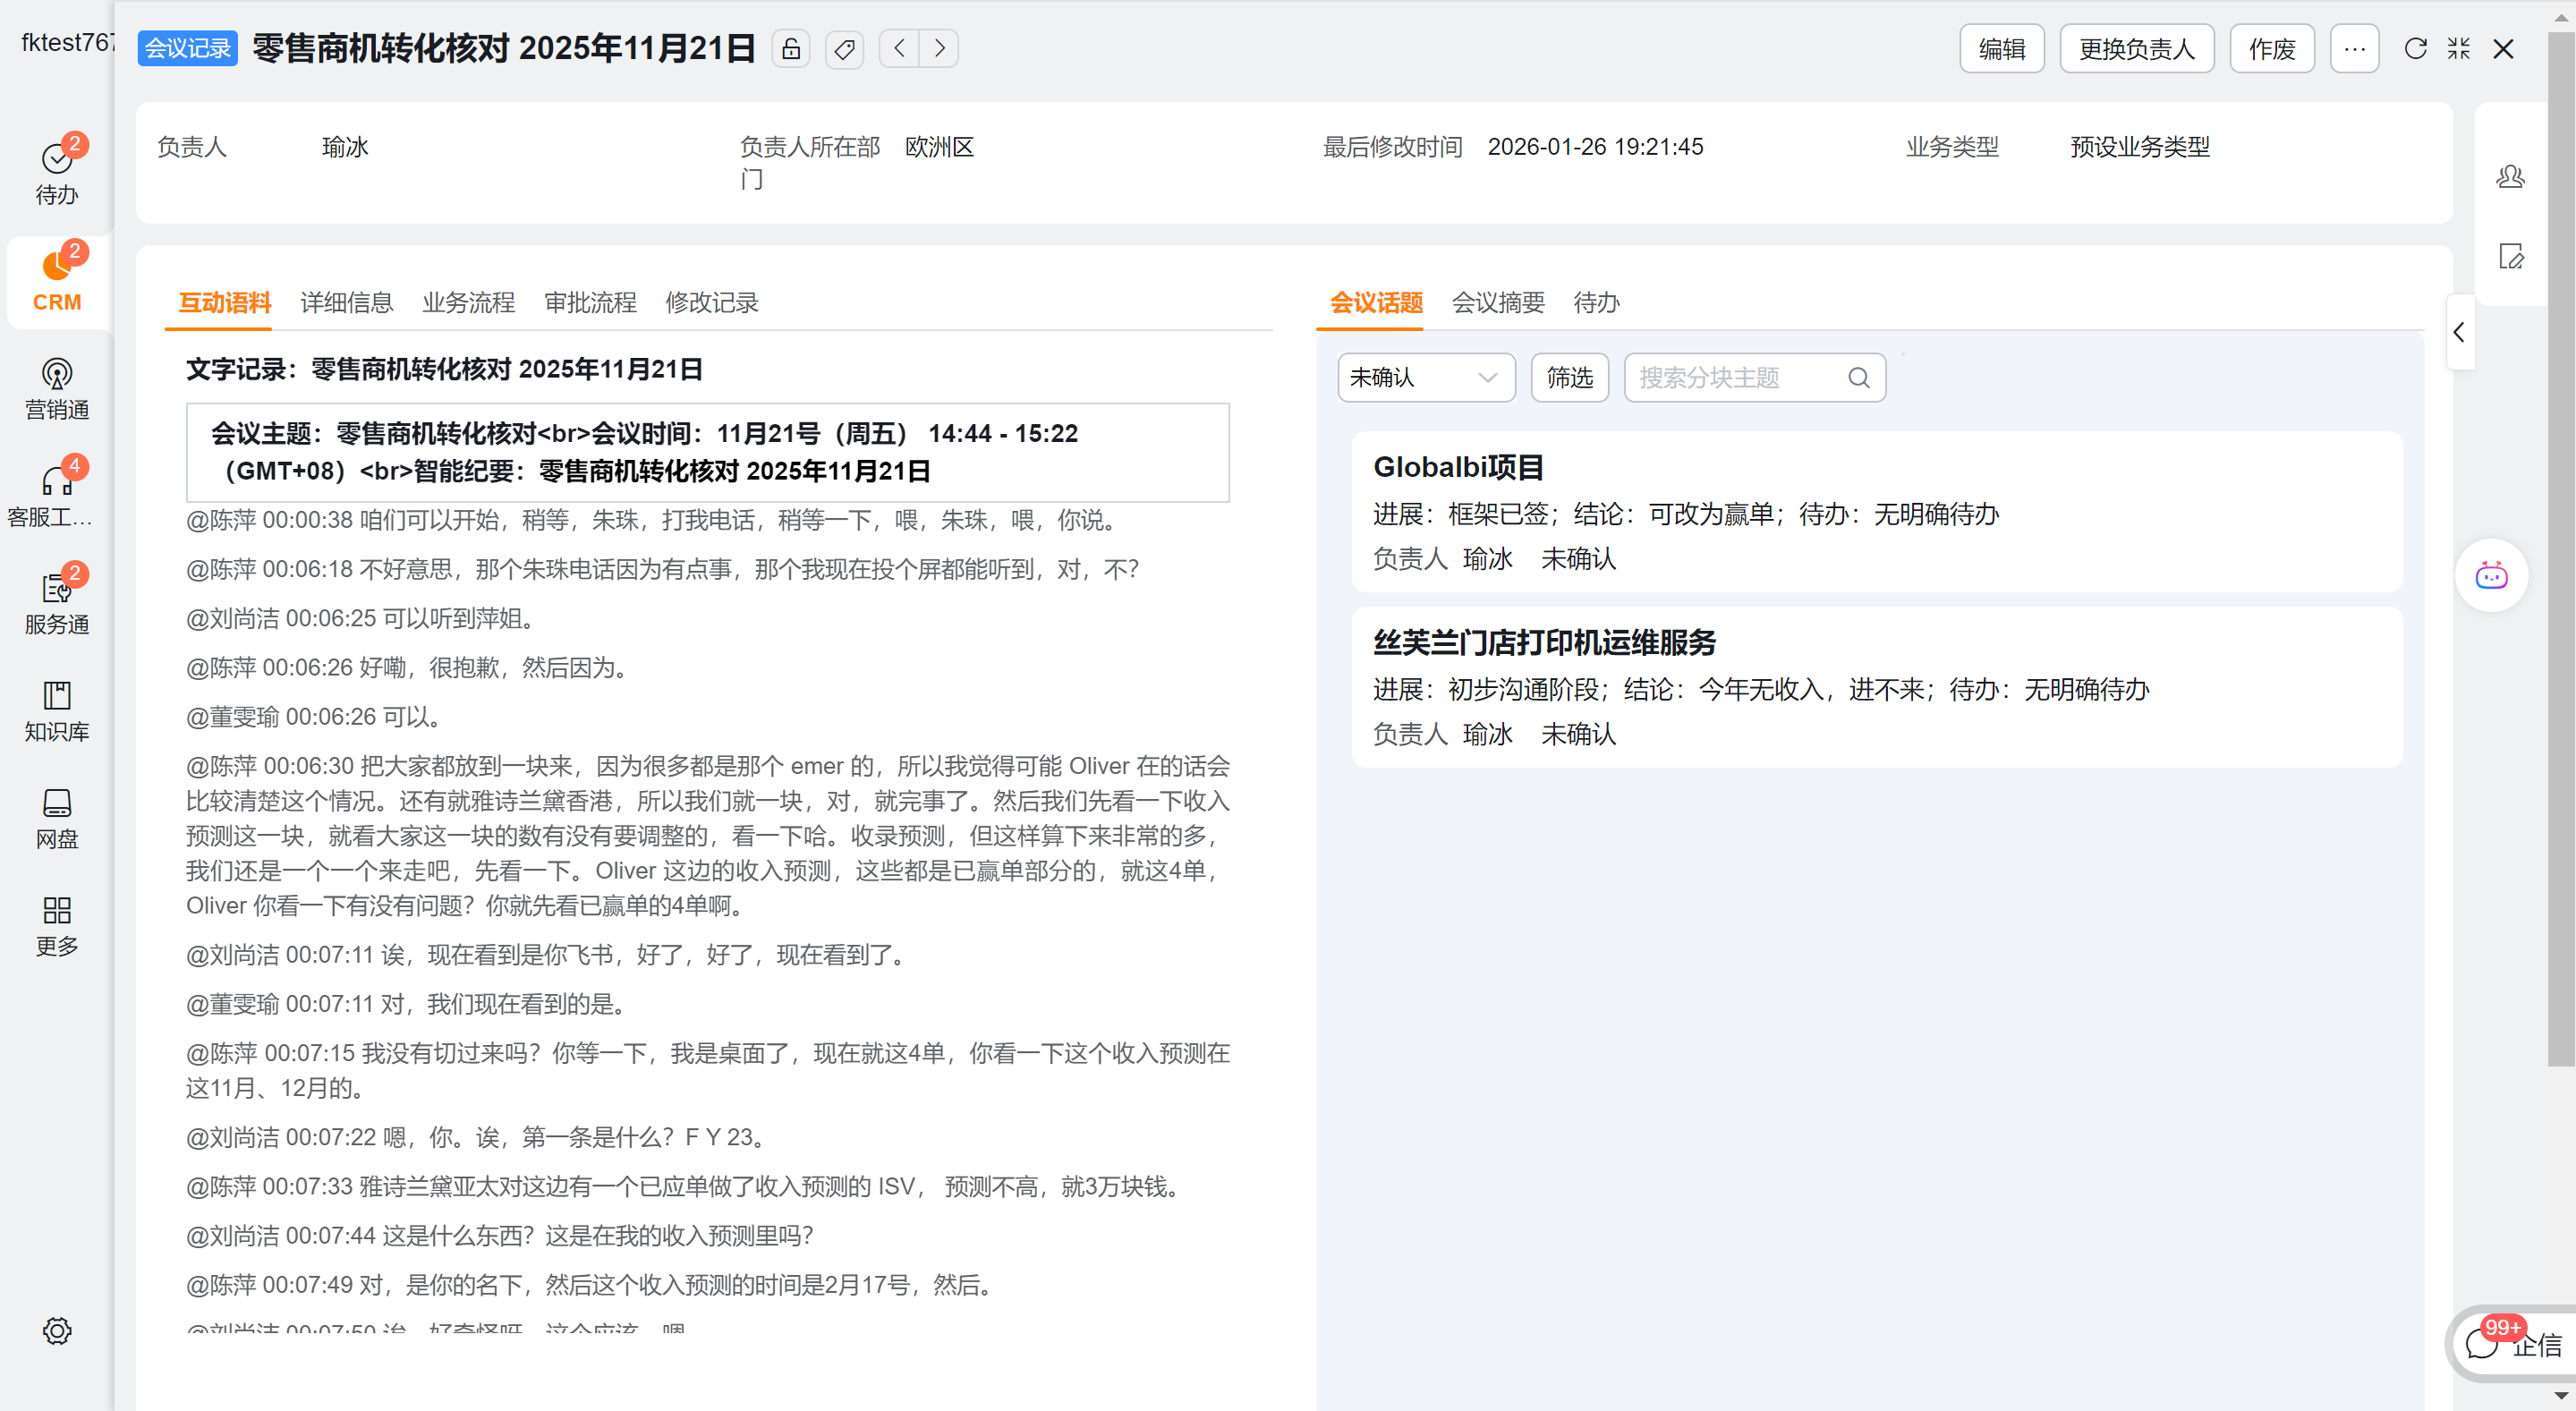Open the 网盘 sidebar module

tap(57, 818)
